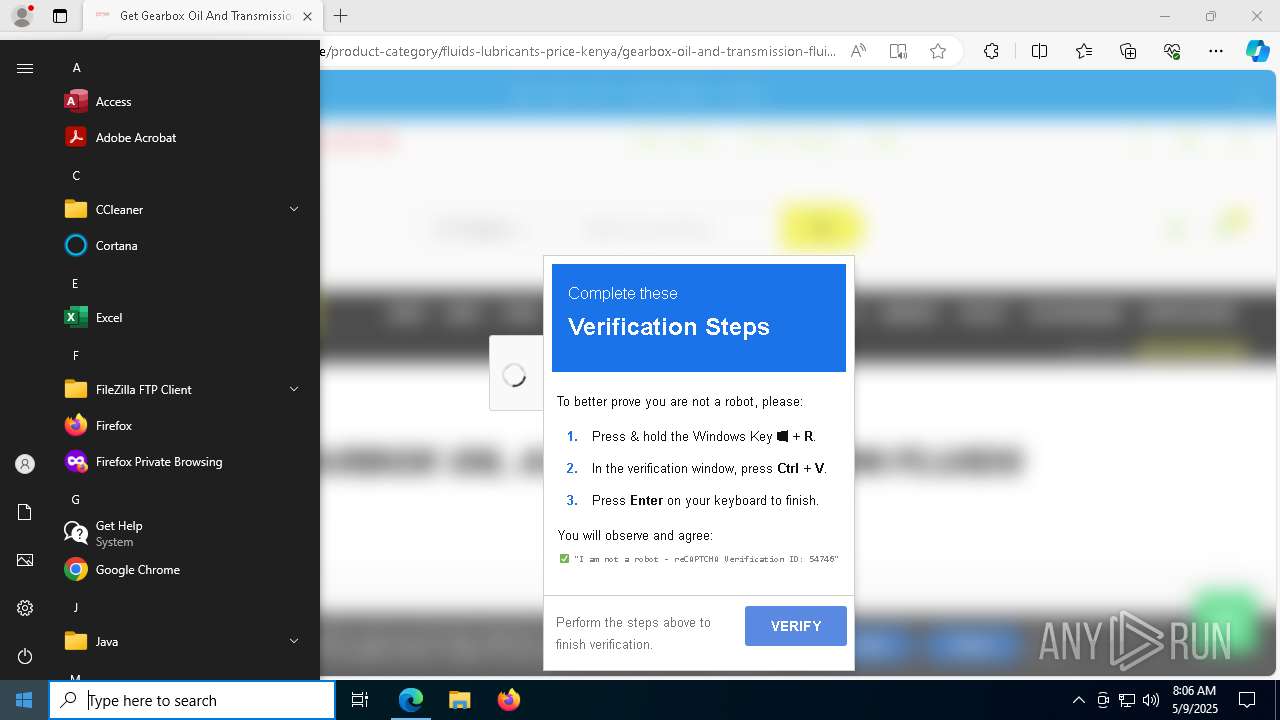Jump to letter G app group
This screenshot has height=720, width=1280.
click(x=75, y=500)
